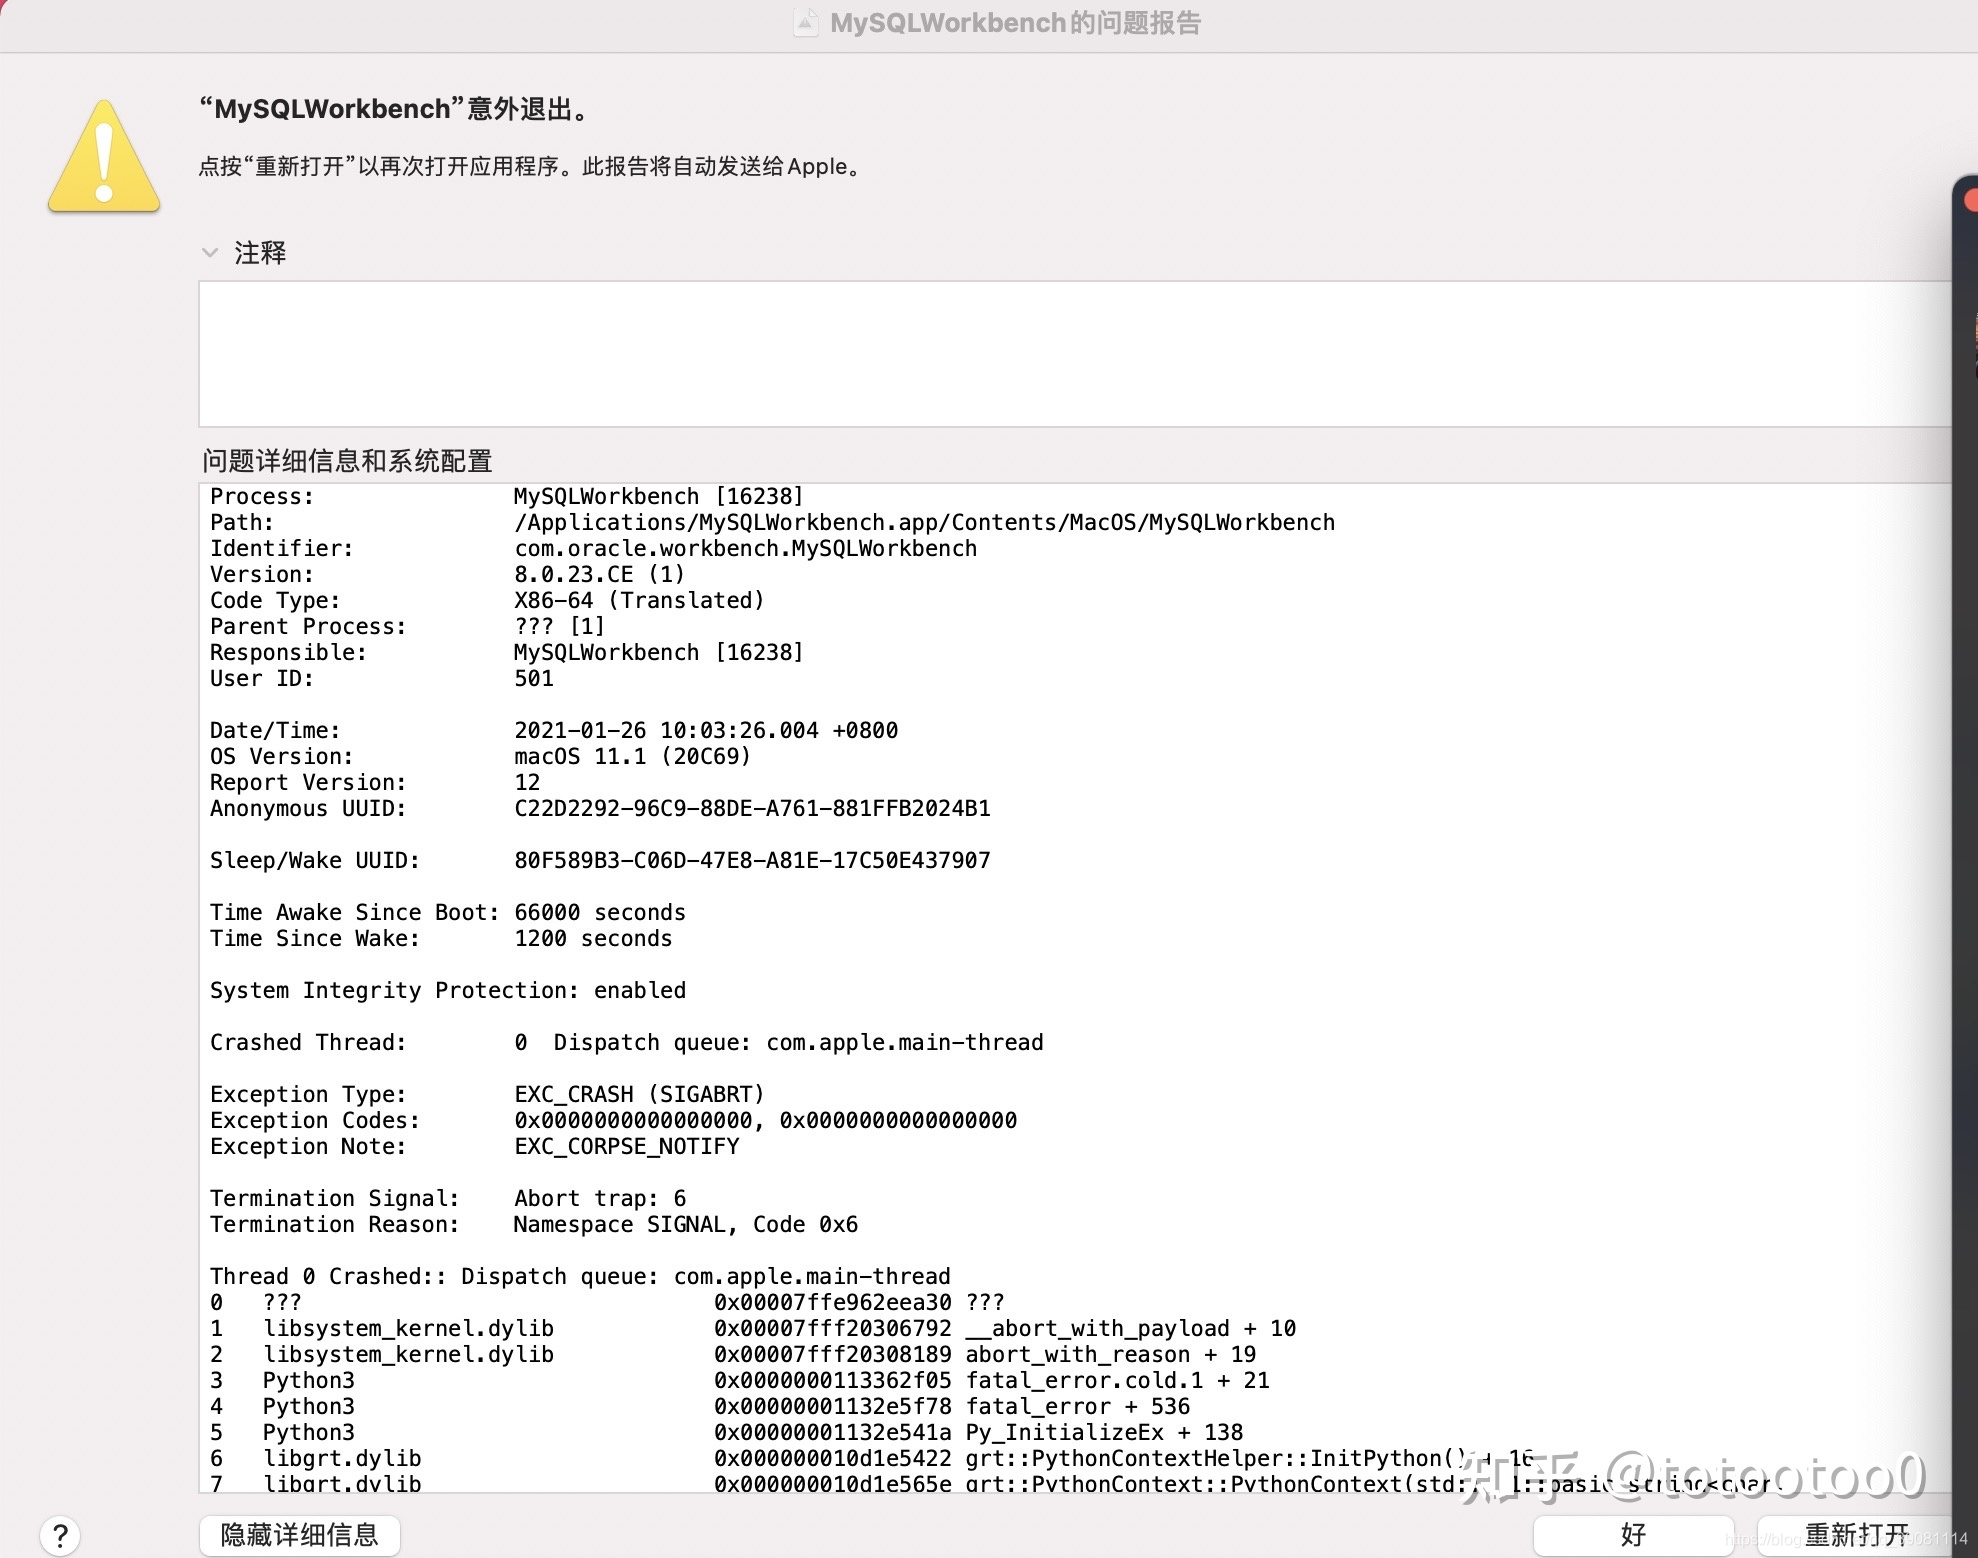Click the Report Version value 12
The image size is (1978, 1558).
(527, 783)
